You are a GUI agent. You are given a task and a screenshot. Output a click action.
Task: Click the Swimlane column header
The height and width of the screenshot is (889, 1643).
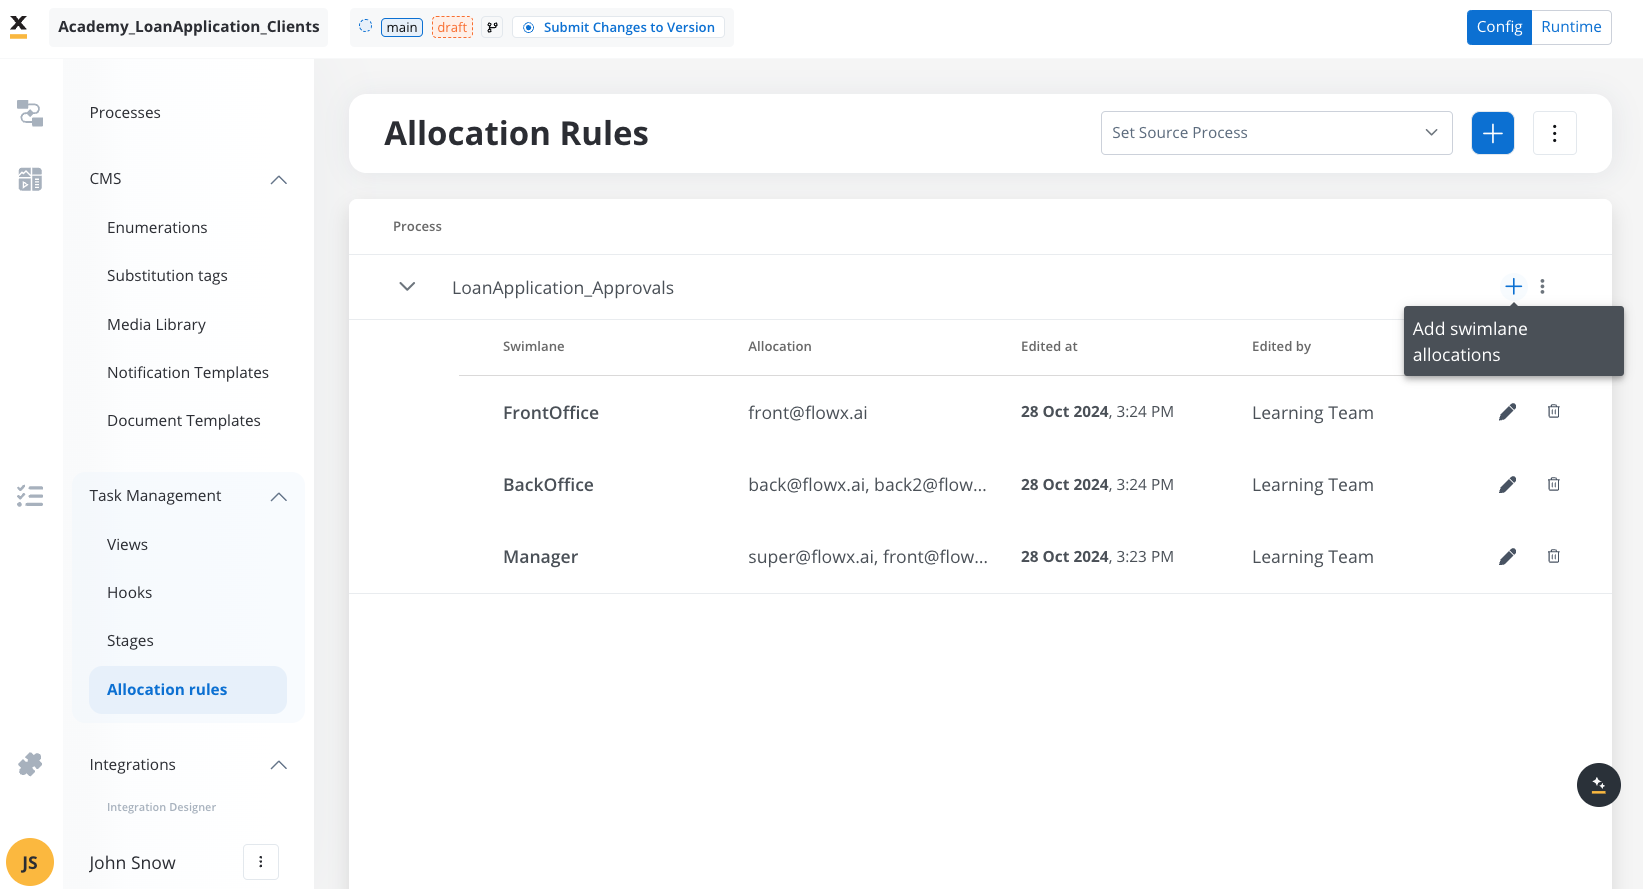pyautogui.click(x=534, y=347)
